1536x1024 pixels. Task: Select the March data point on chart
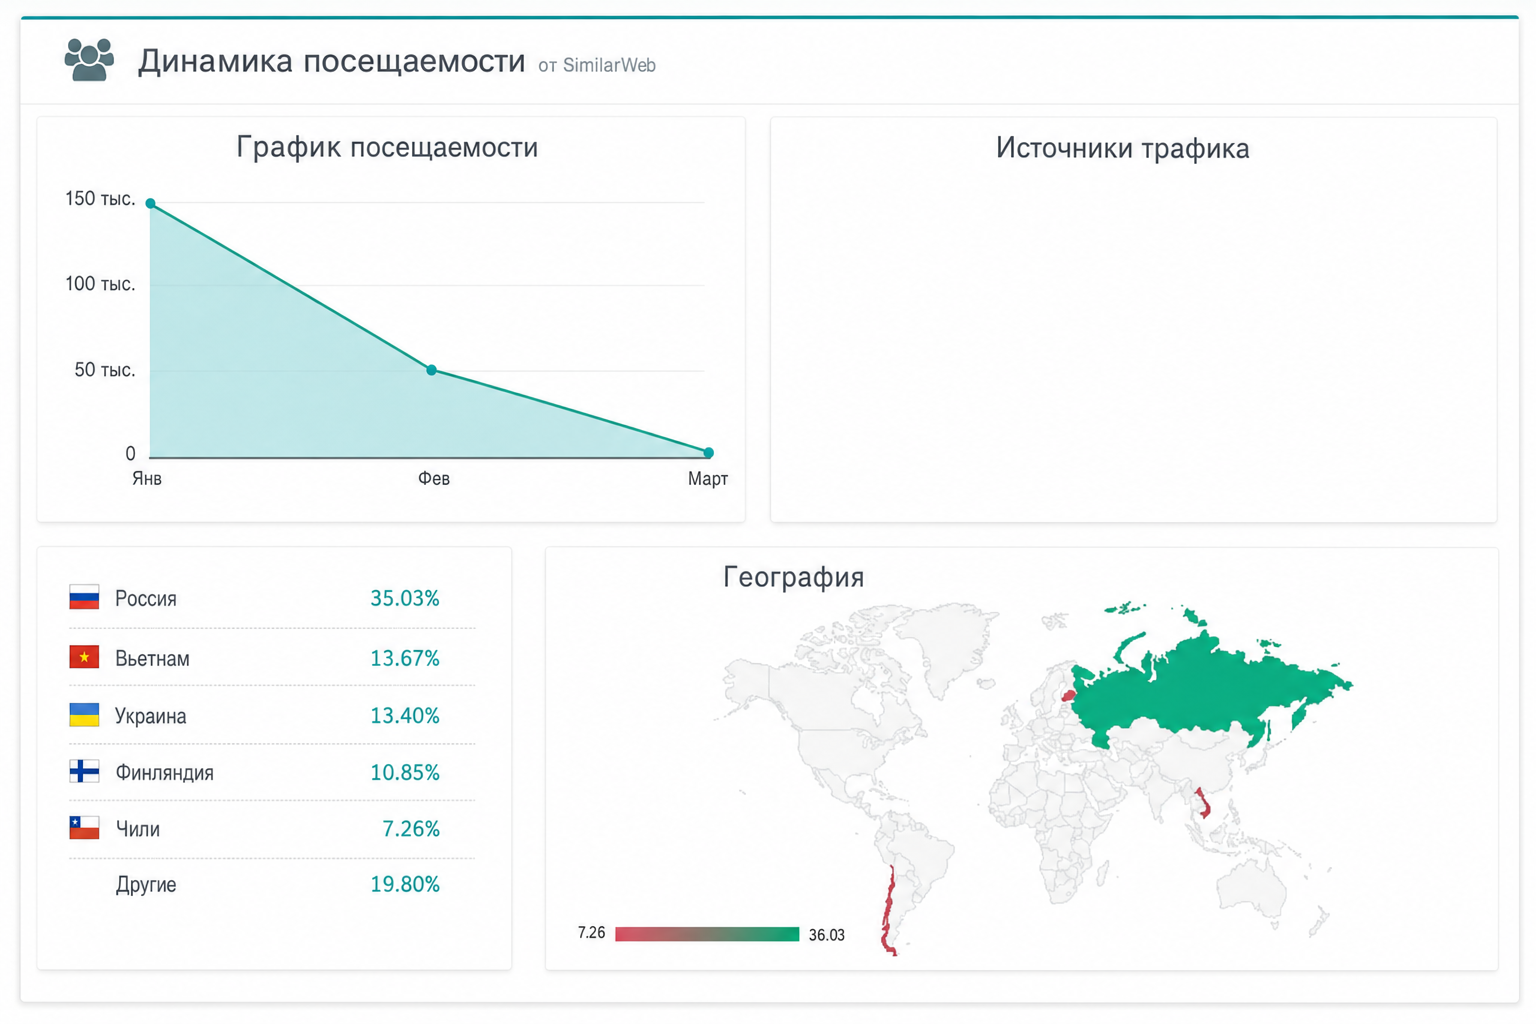point(709,453)
